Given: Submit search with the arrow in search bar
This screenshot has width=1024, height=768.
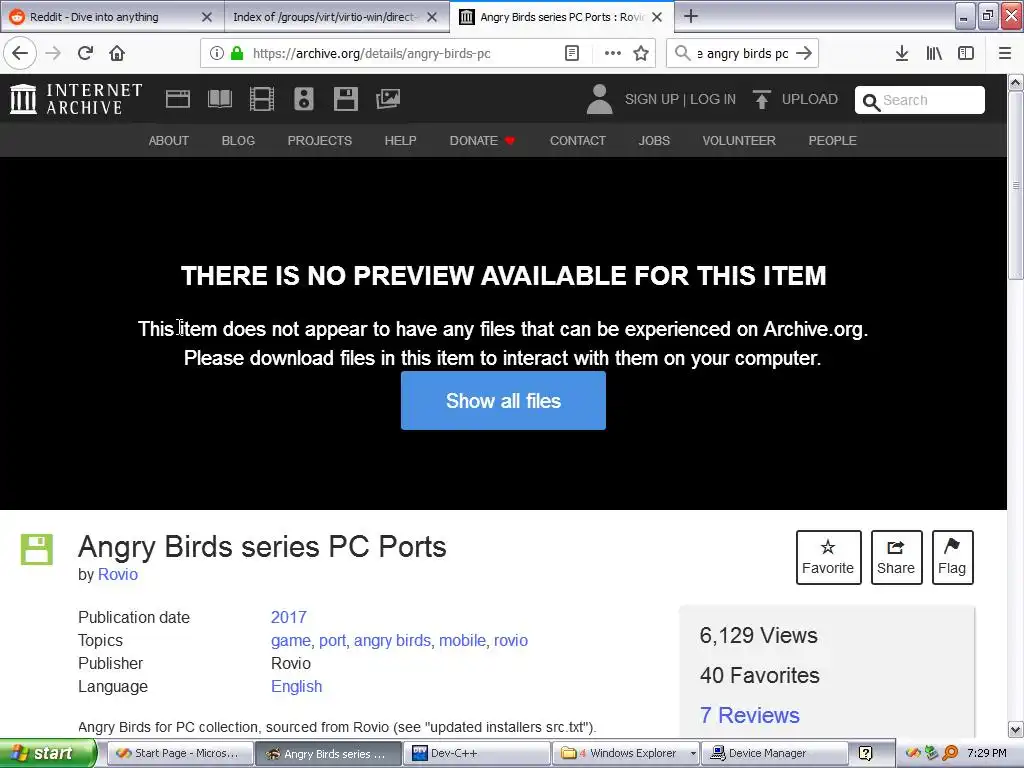Looking at the screenshot, I should pyautogui.click(x=805, y=54).
